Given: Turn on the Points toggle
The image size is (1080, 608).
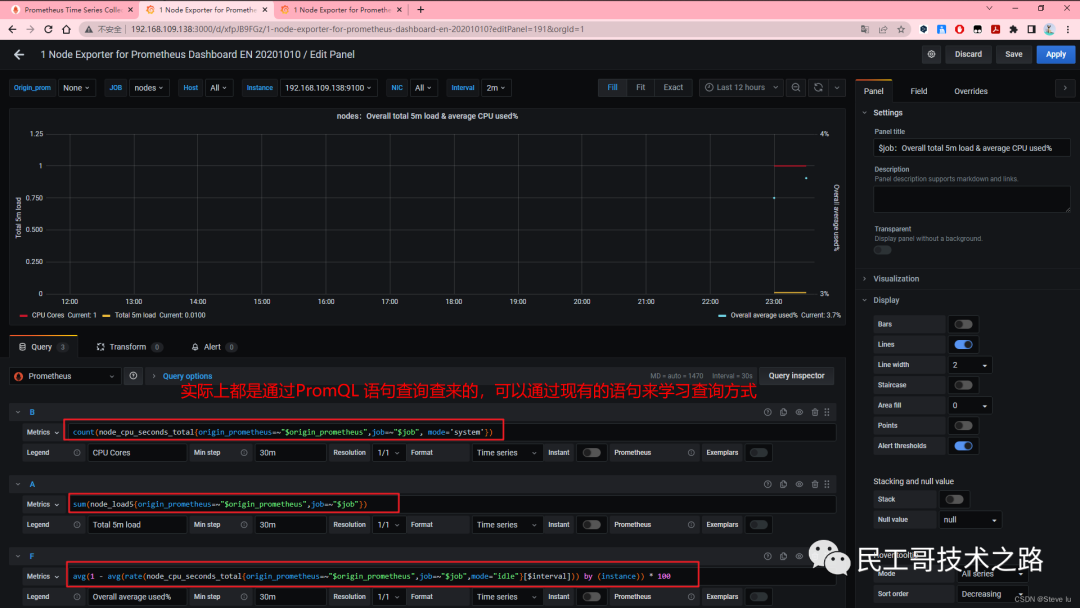Looking at the screenshot, I should click(x=963, y=426).
